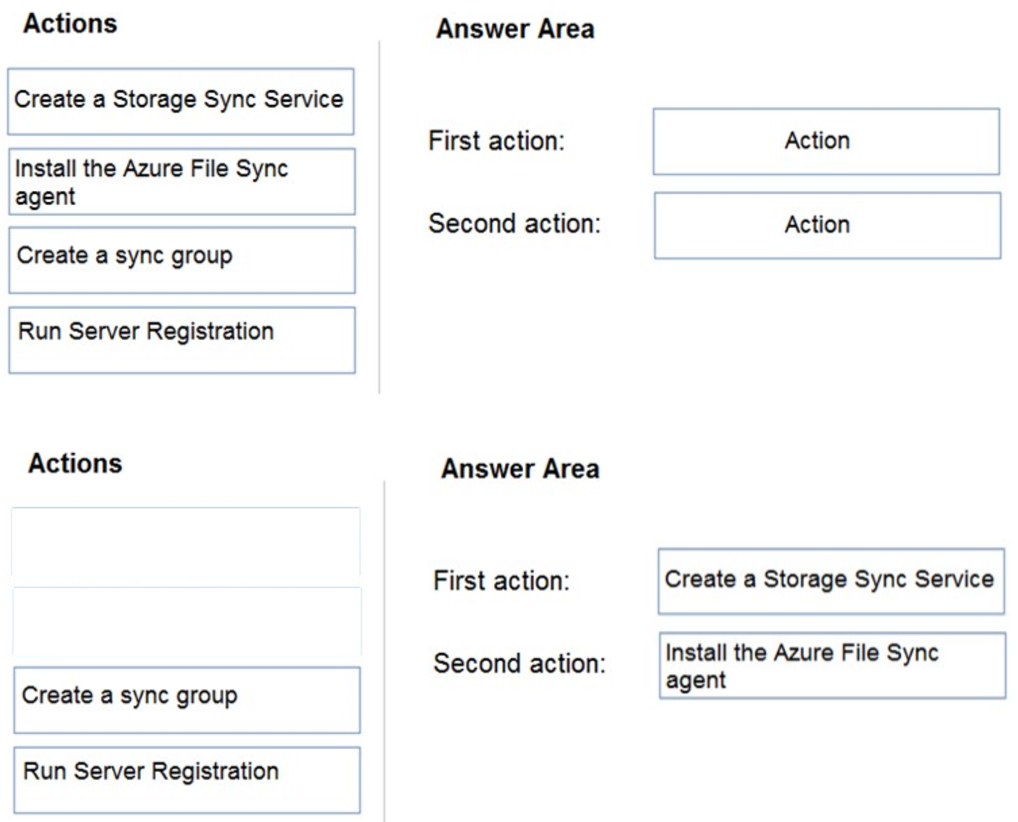Select Create a Storage Sync Service in the answer area
1018x822 pixels.
[832, 580]
